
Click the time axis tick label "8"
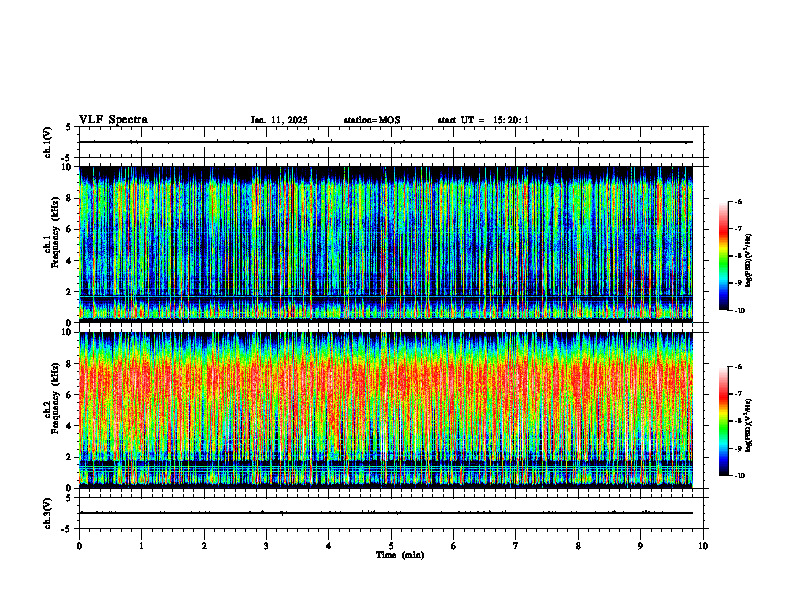pyautogui.click(x=578, y=546)
